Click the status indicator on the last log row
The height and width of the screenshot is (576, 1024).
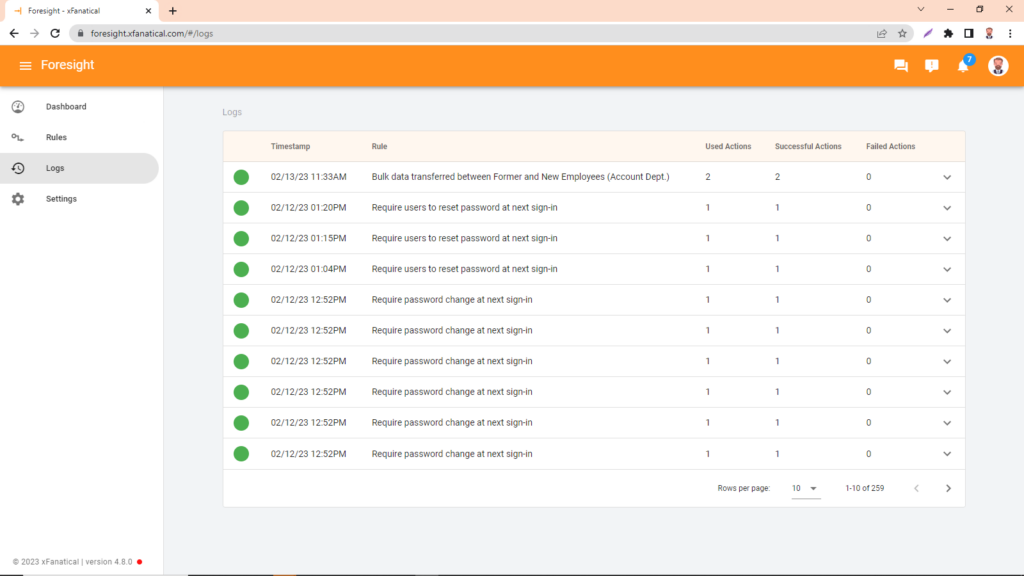241,453
